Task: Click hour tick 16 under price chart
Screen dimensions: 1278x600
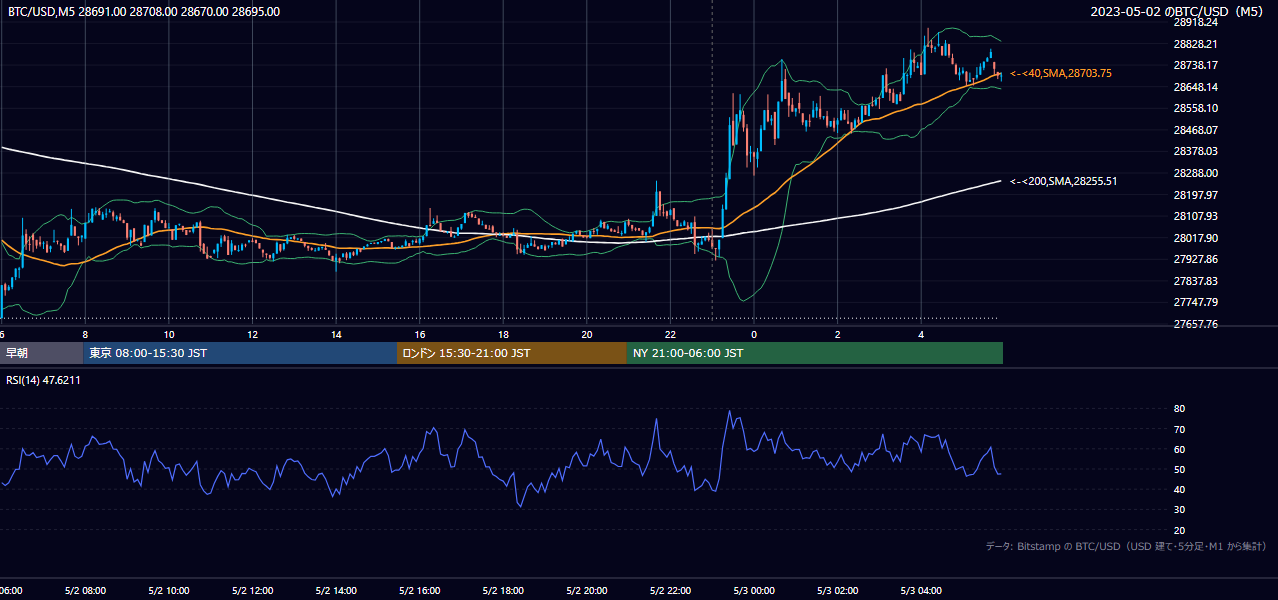Action: [x=420, y=334]
